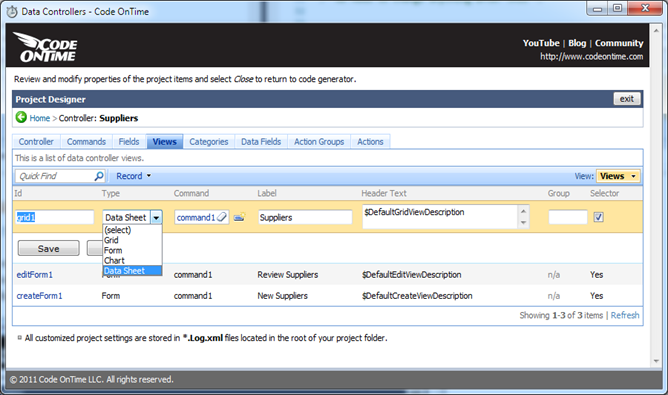Click the Quick Find magnifier icon
This screenshot has height=395, width=668.
coord(98,176)
